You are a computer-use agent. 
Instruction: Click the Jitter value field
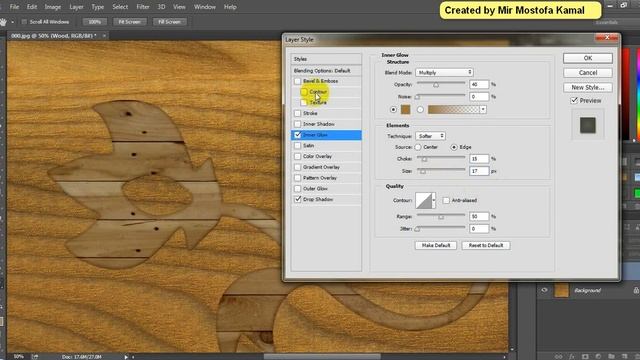pyautogui.click(x=479, y=229)
